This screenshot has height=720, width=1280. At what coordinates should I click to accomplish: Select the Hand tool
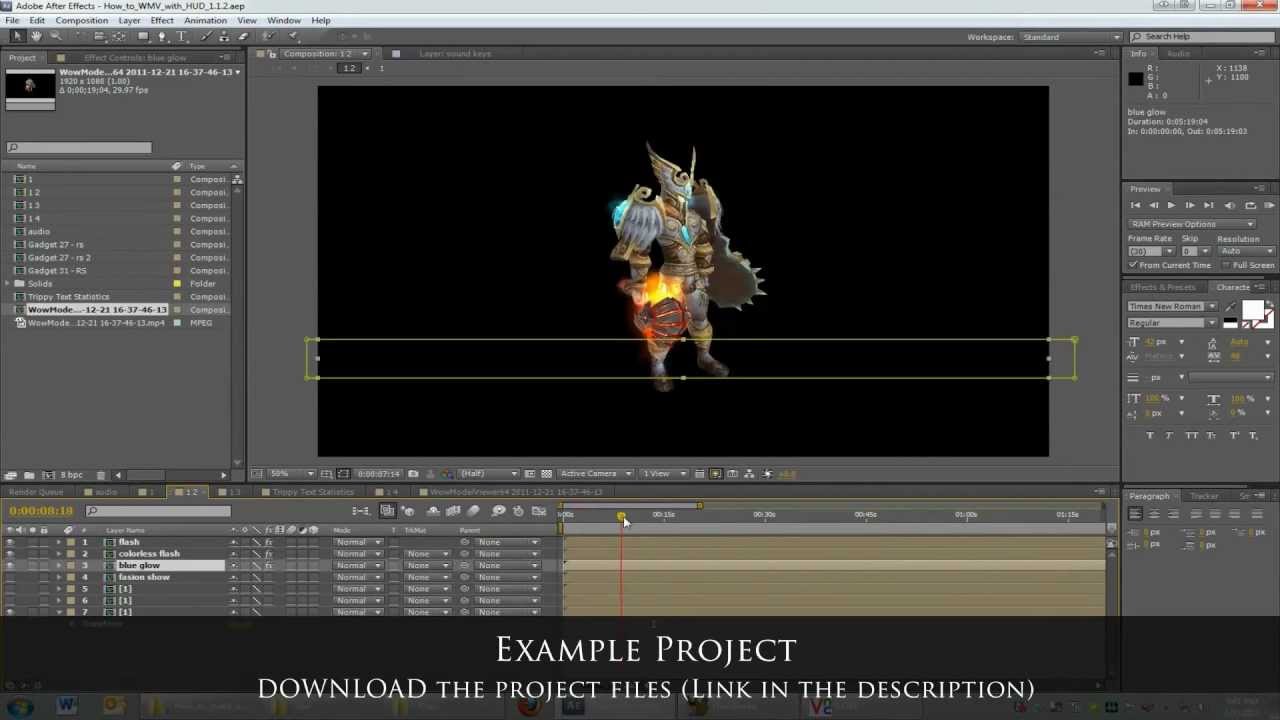coord(36,37)
